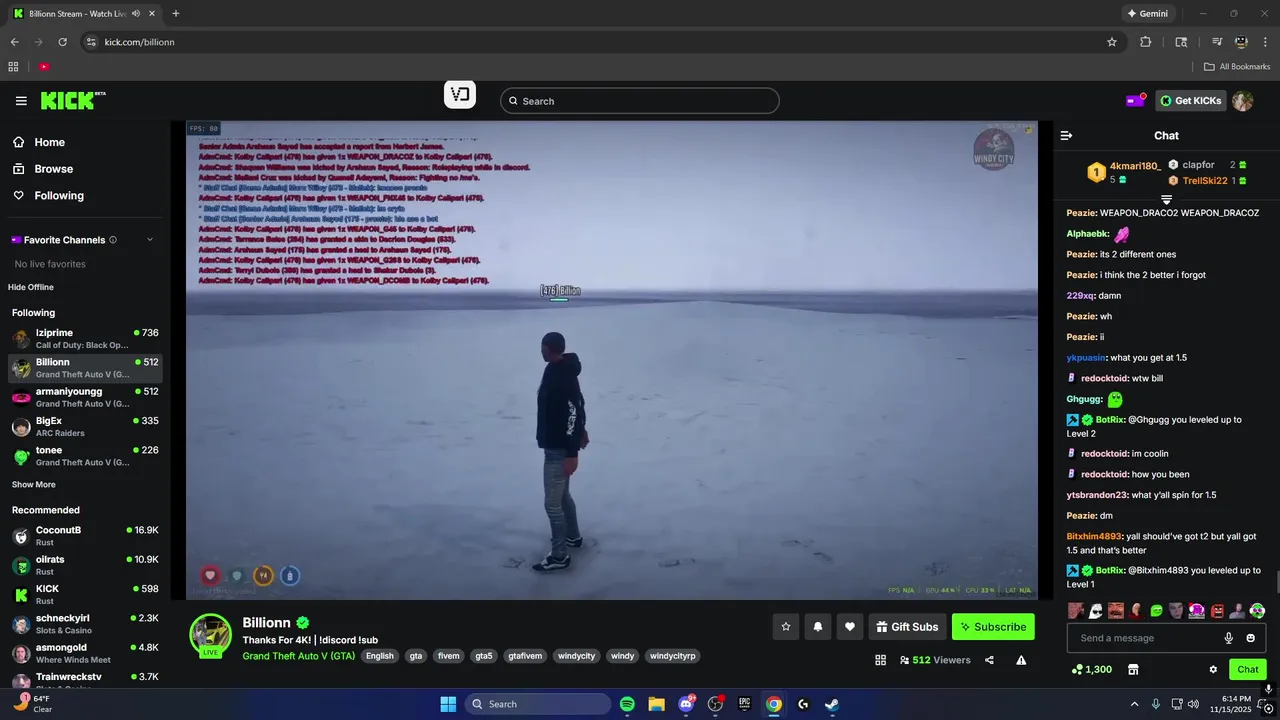Click the heart follow icon
The image size is (1280, 720).
[x=850, y=627]
